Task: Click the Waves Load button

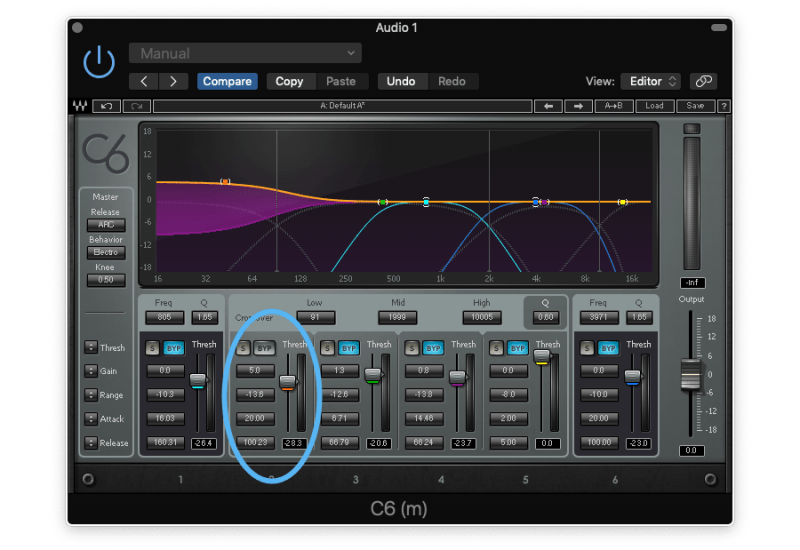Action: [654, 106]
